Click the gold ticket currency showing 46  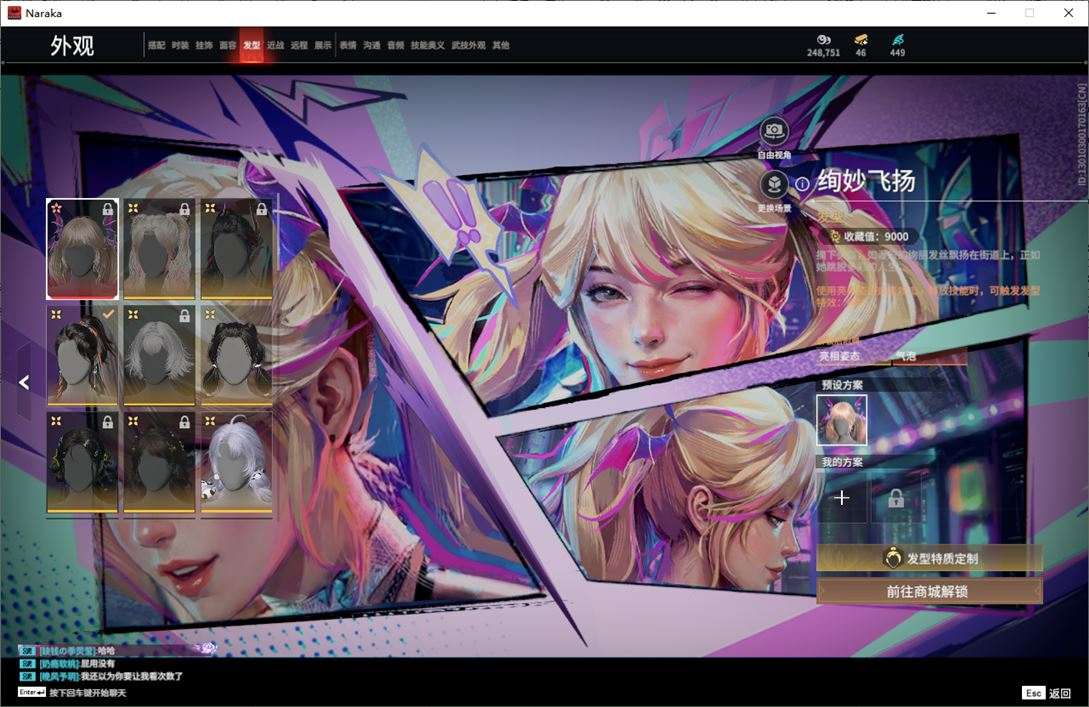pyautogui.click(x=861, y=40)
